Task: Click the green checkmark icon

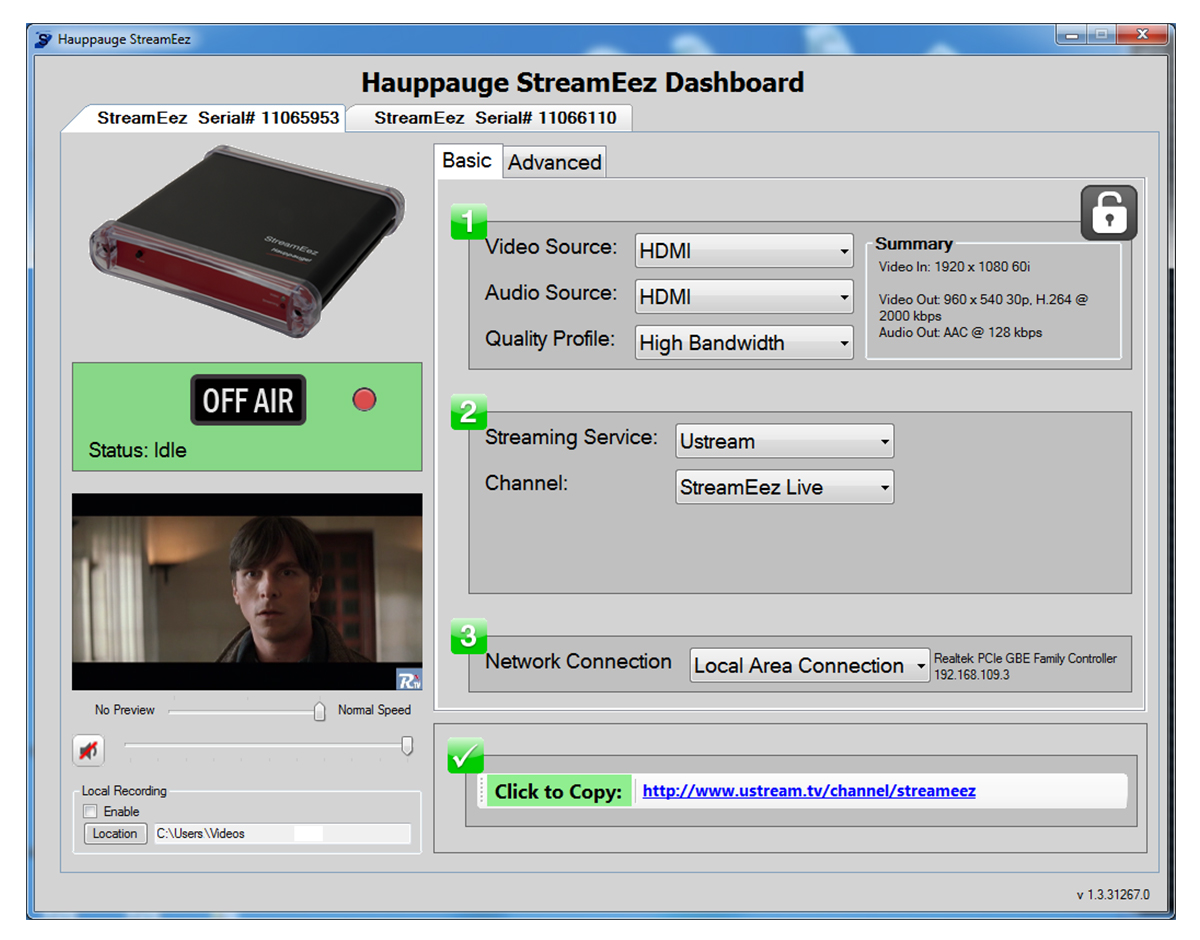Action: point(465,756)
